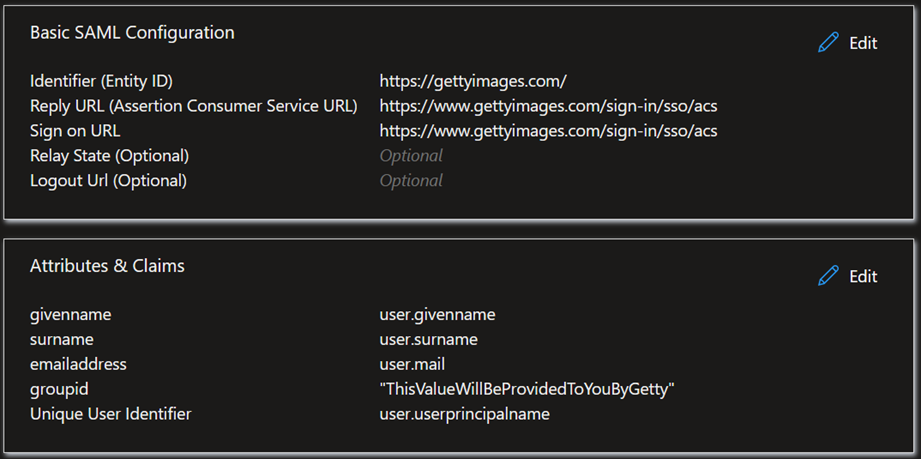The width and height of the screenshot is (921, 459).
Task: Click the pencil icon for Attributes & Claims
Action: pyautogui.click(x=828, y=276)
